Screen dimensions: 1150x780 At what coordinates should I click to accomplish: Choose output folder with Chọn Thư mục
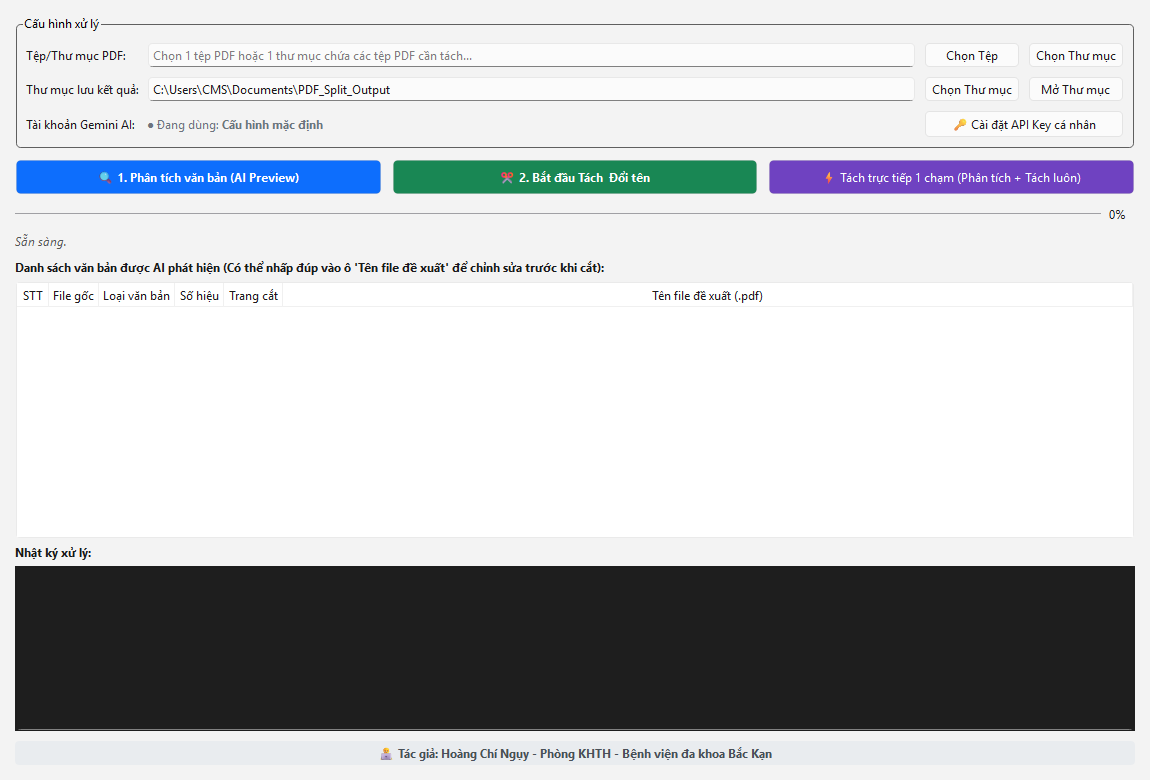(972, 89)
